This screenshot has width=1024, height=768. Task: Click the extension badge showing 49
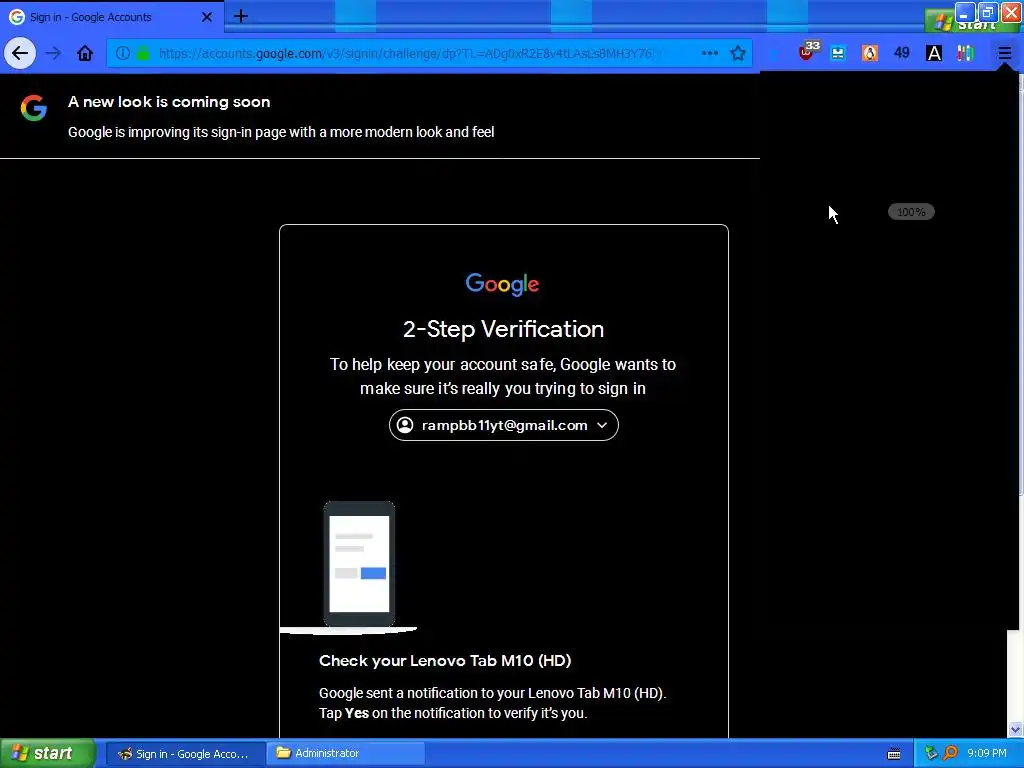(902, 53)
